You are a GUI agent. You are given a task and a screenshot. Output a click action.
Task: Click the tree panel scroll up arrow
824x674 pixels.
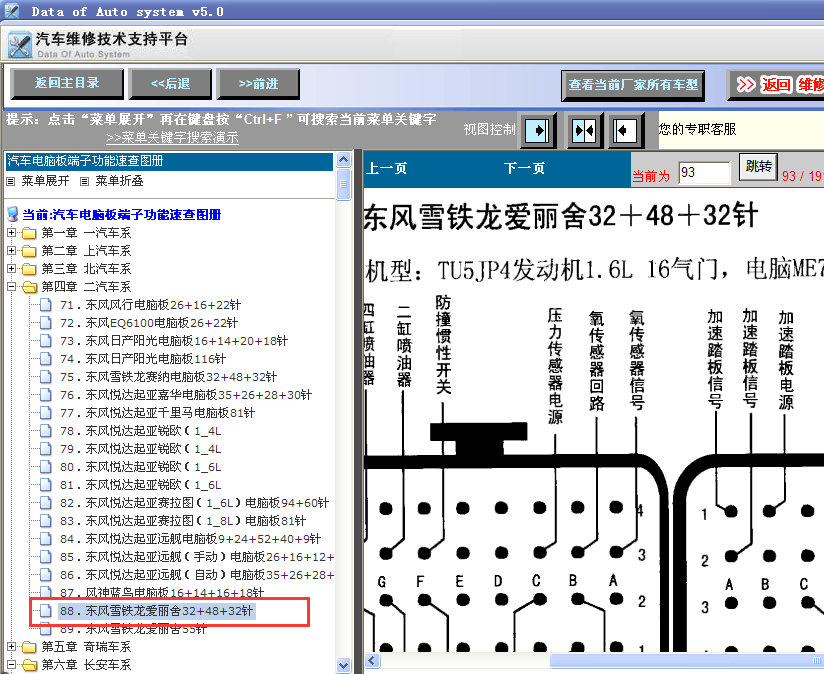pyautogui.click(x=344, y=159)
